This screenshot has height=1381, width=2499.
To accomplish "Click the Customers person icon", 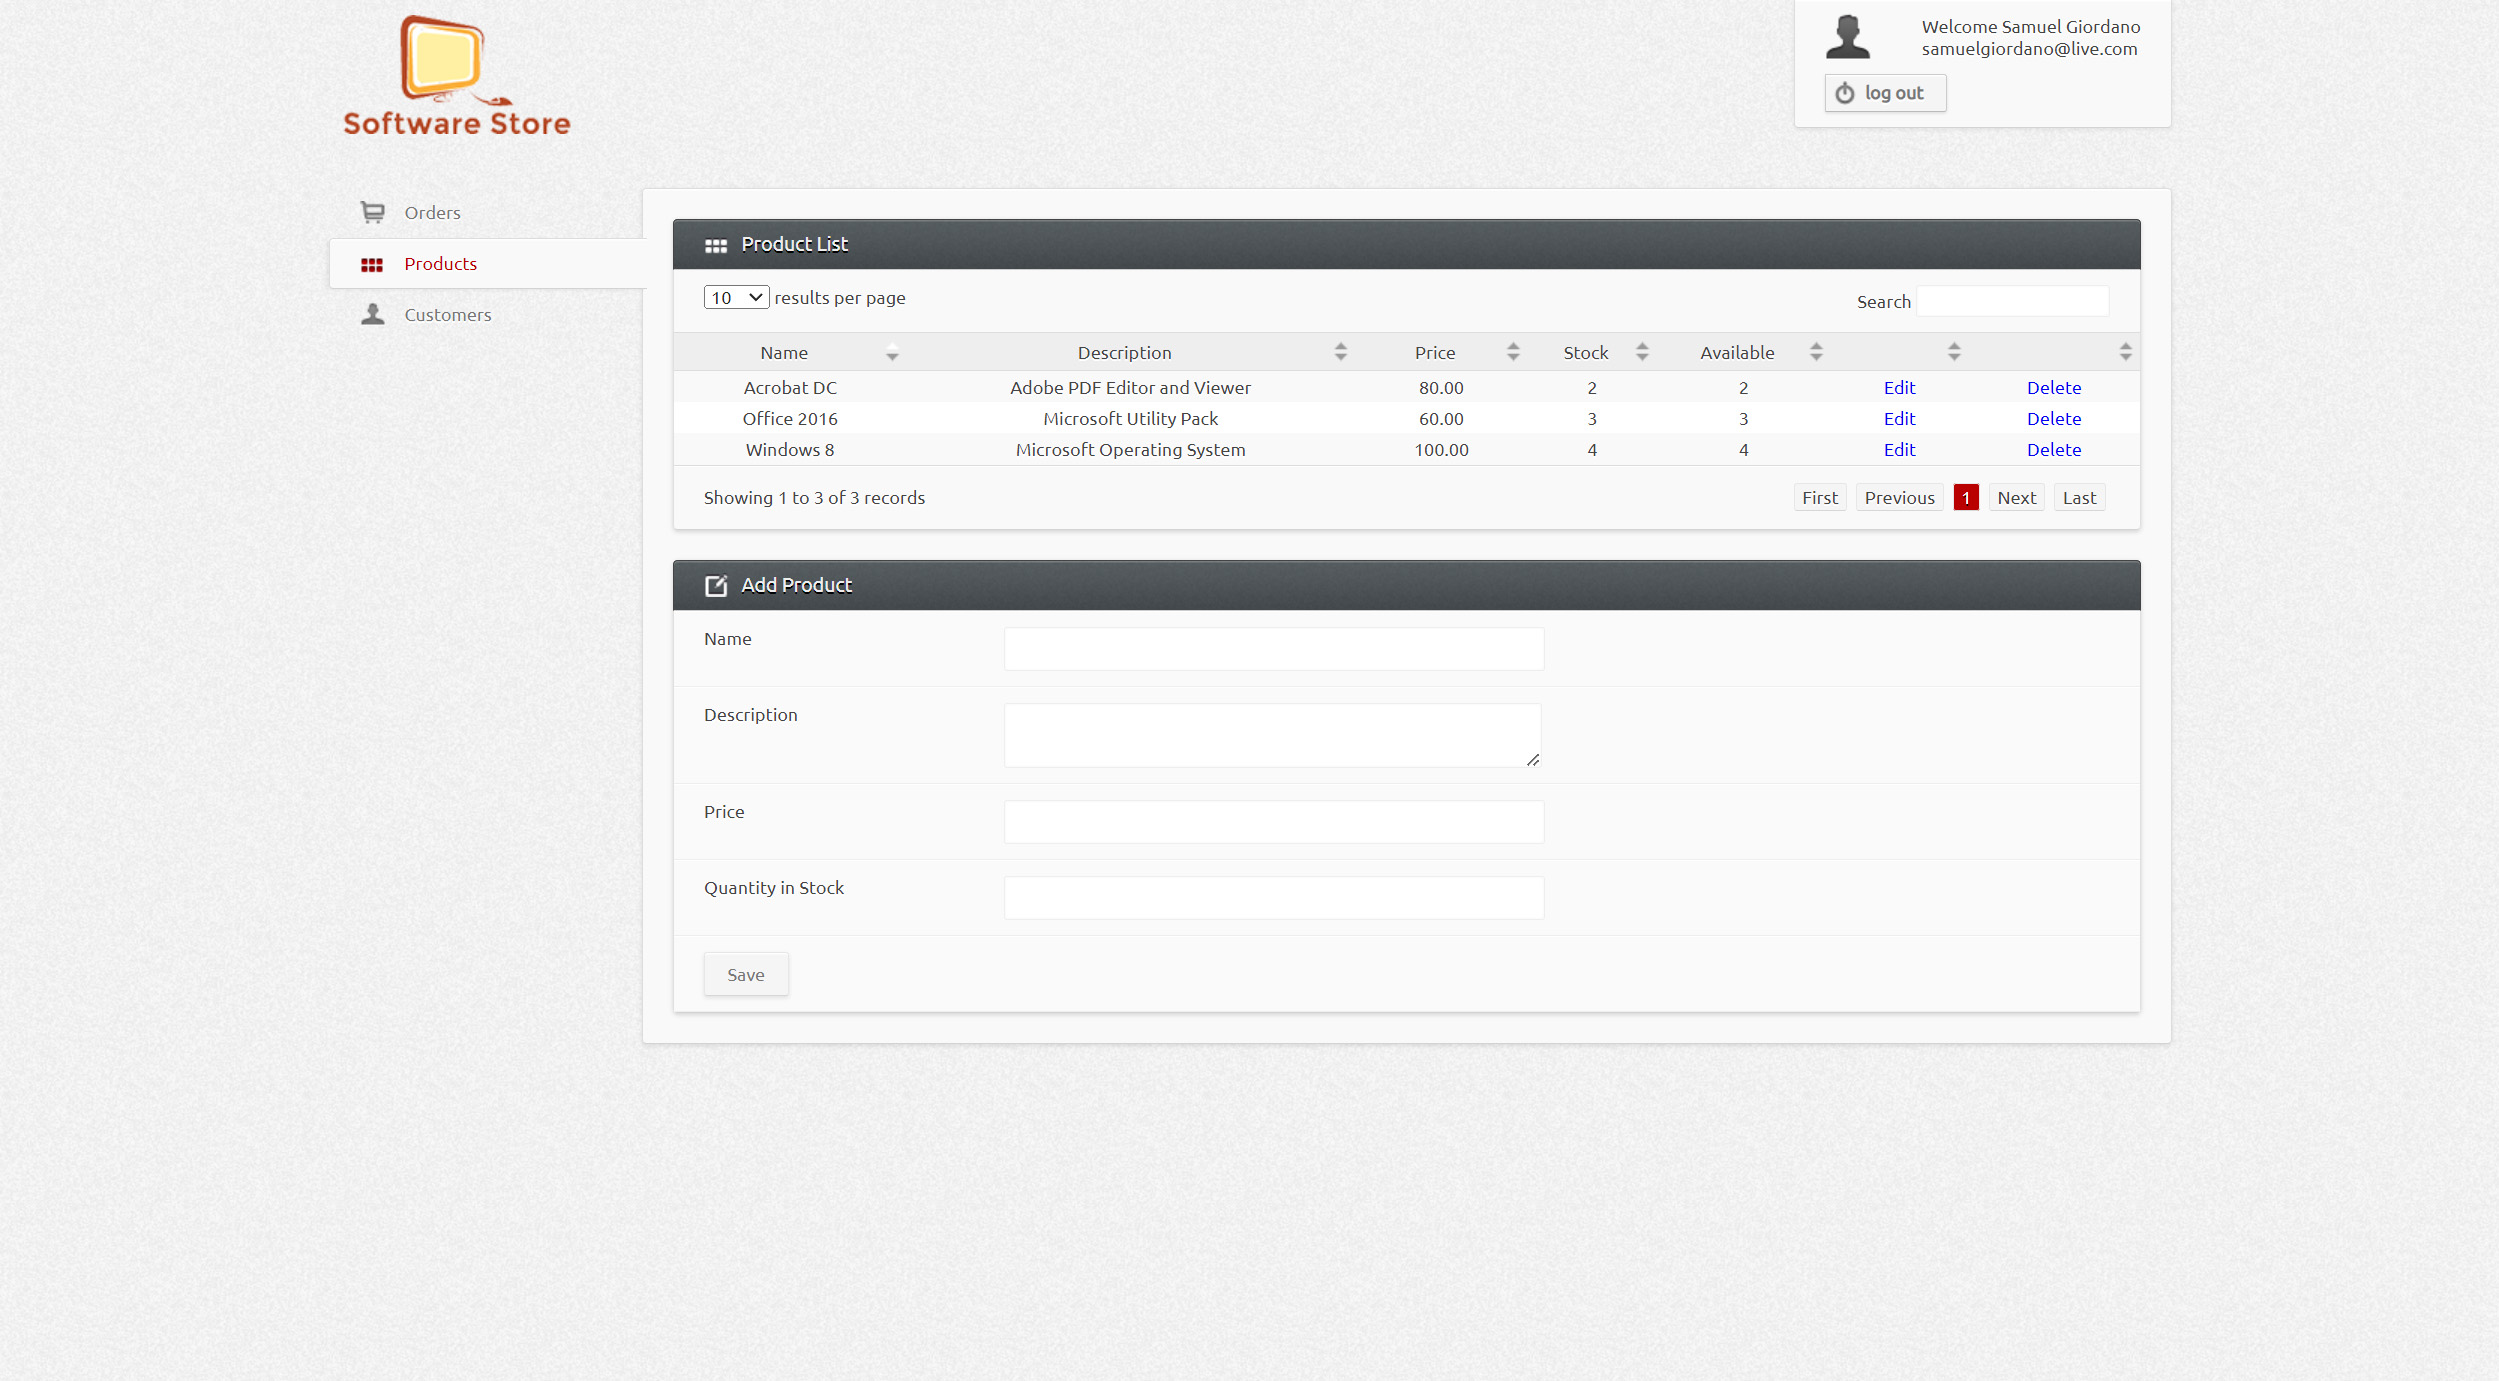I will tap(372, 314).
